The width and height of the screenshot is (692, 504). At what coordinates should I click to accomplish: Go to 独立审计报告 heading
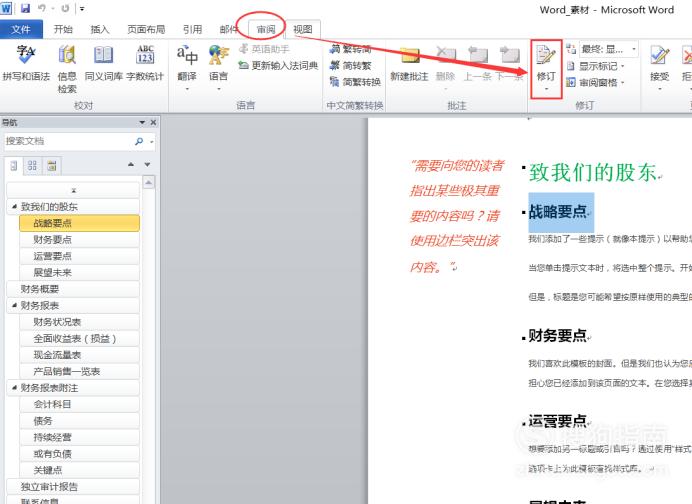pos(73,487)
